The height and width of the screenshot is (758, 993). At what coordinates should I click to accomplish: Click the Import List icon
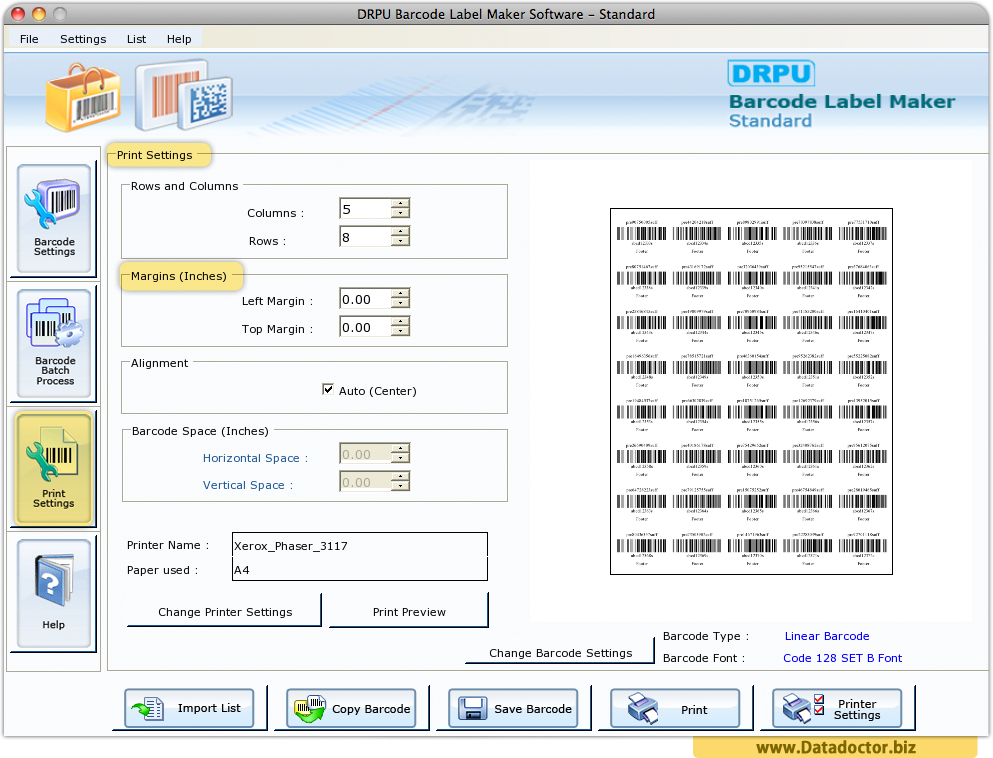pyautogui.click(x=148, y=709)
